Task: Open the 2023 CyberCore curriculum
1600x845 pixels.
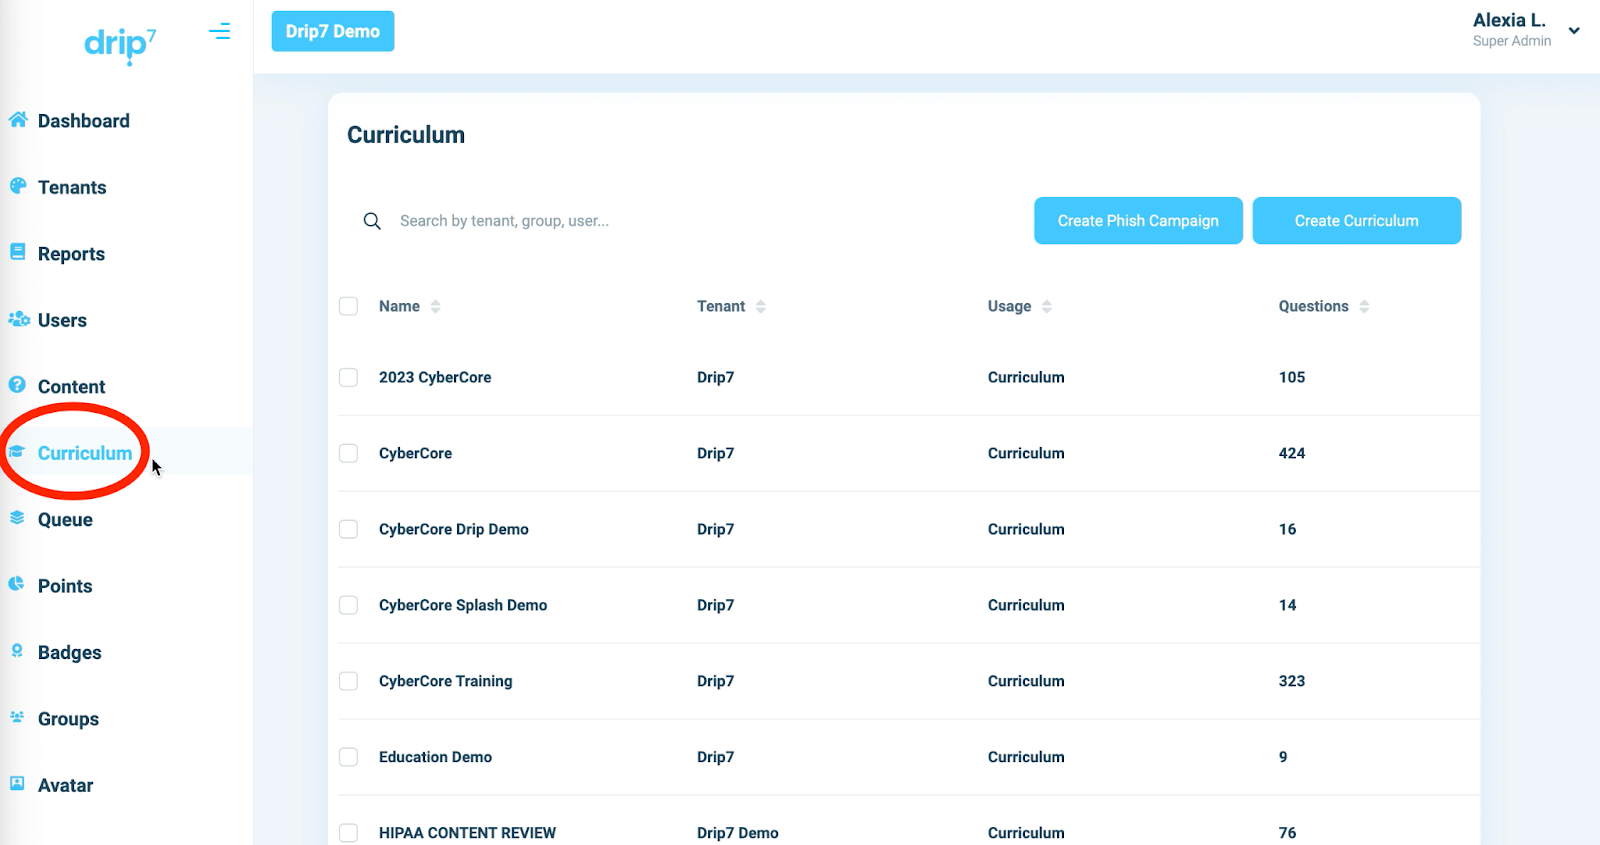Action: [435, 377]
